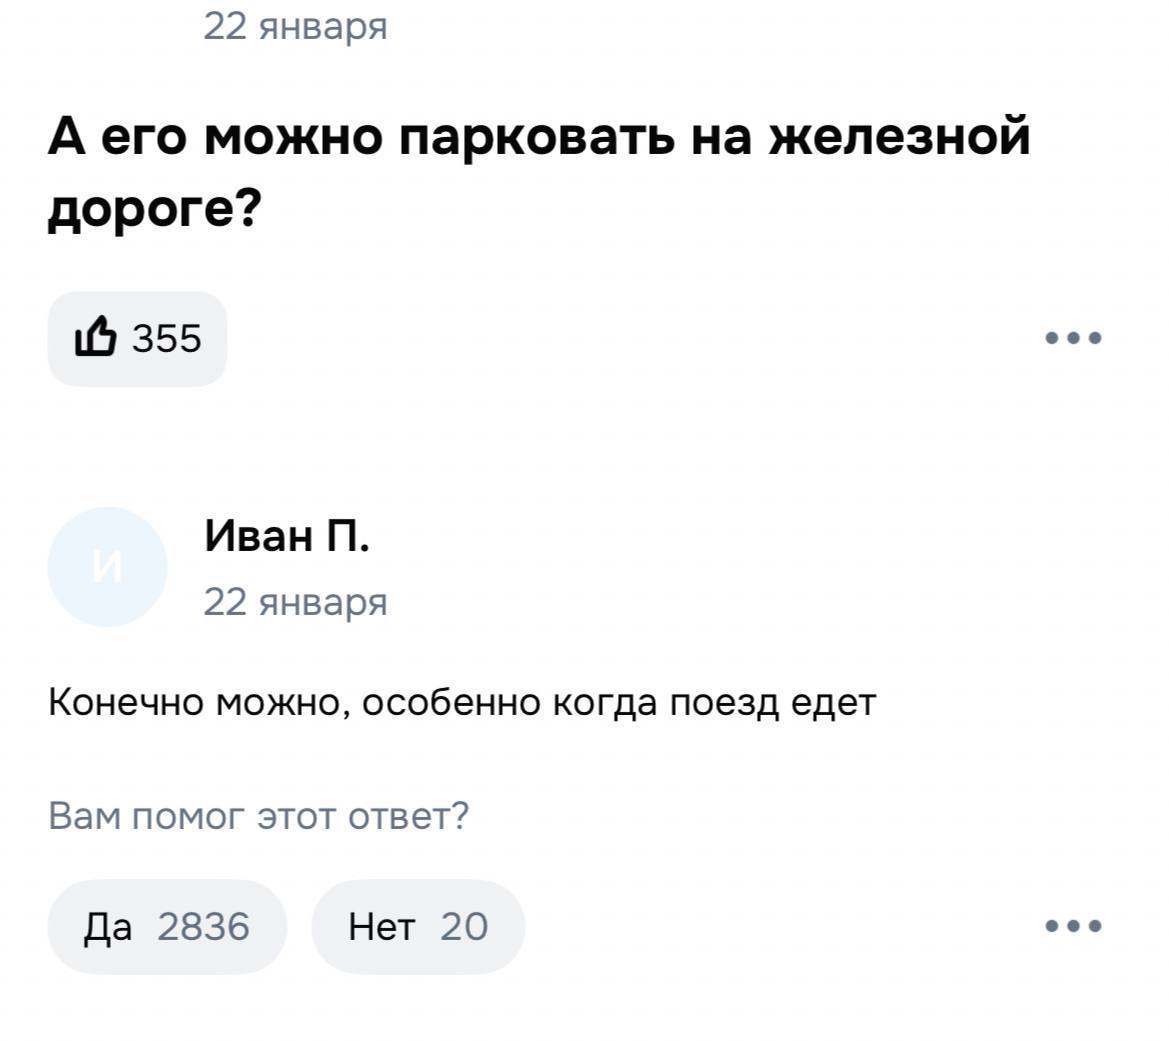Click Иван П.'s round avatar with letter И
Screen dimensions: 1169x1041
pyautogui.click(x=107, y=567)
